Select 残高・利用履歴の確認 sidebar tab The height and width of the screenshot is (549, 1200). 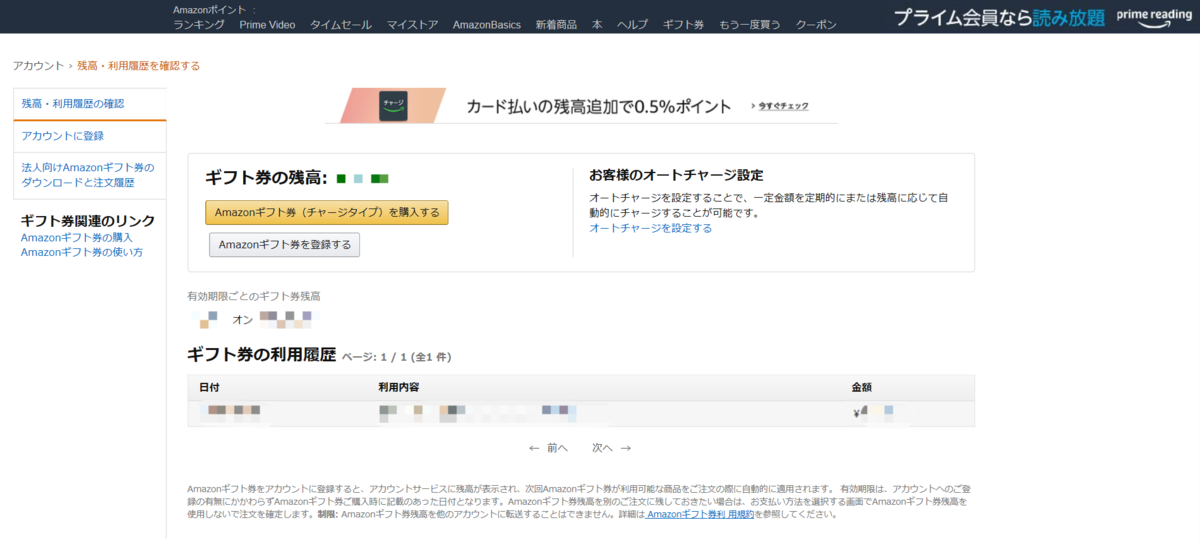coord(89,104)
